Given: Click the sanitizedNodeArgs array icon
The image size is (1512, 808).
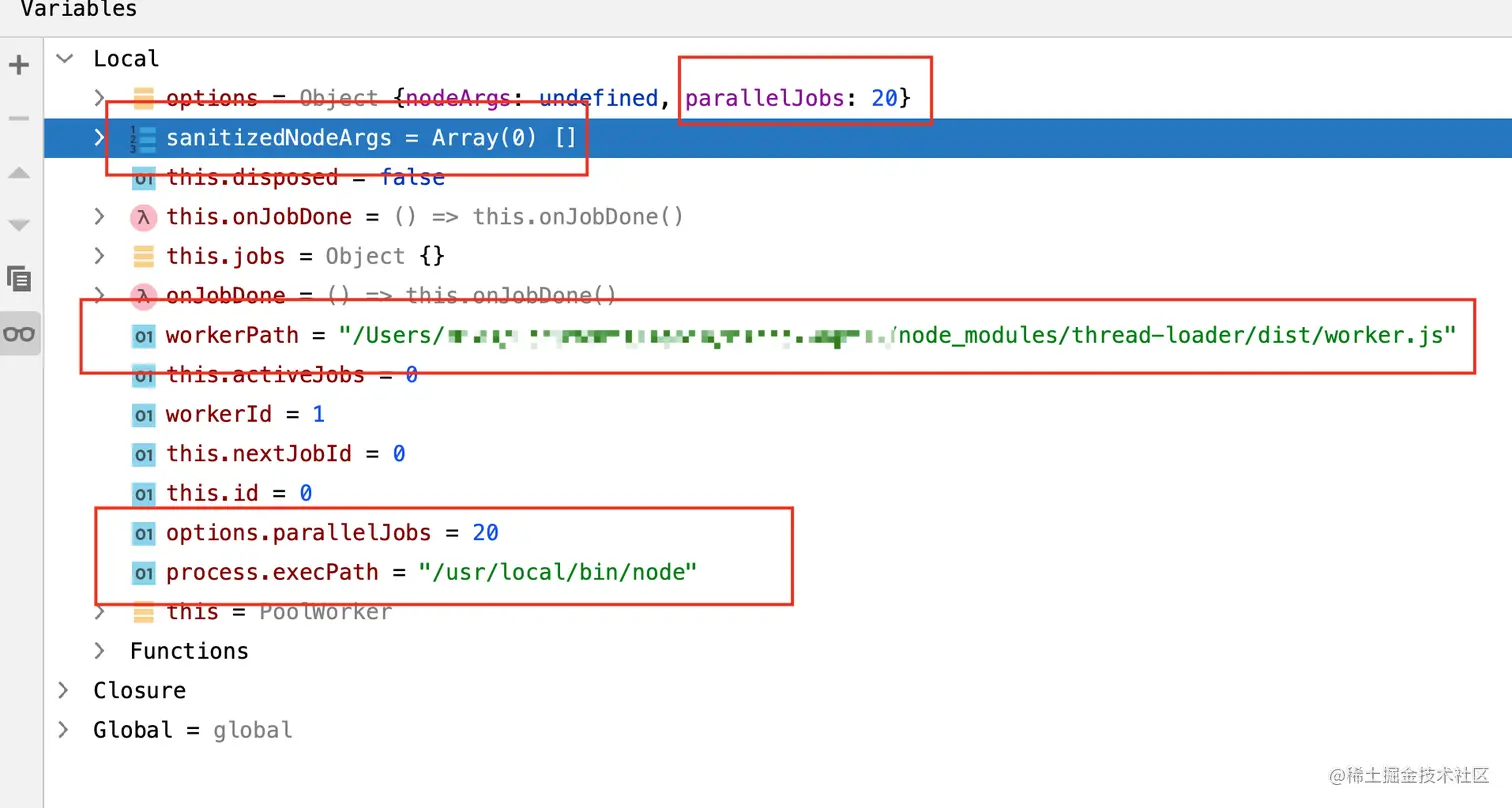Looking at the screenshot, I should [144, 138].
